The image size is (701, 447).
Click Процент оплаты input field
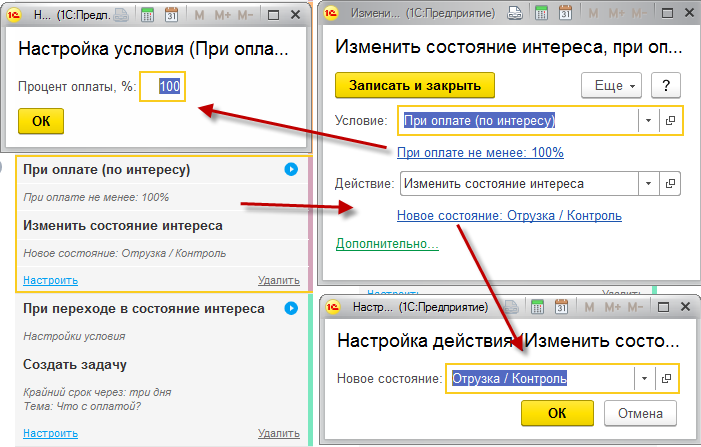162,86
